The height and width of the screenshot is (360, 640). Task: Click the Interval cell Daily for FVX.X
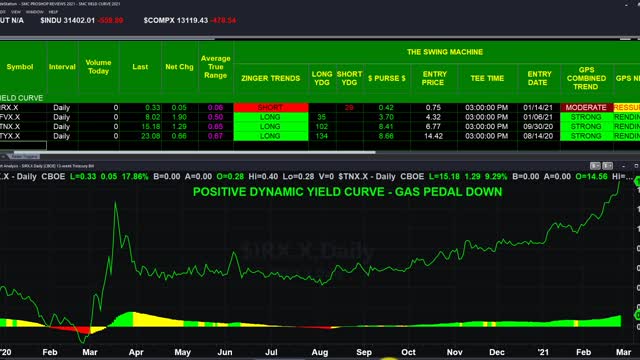point(62,117)
